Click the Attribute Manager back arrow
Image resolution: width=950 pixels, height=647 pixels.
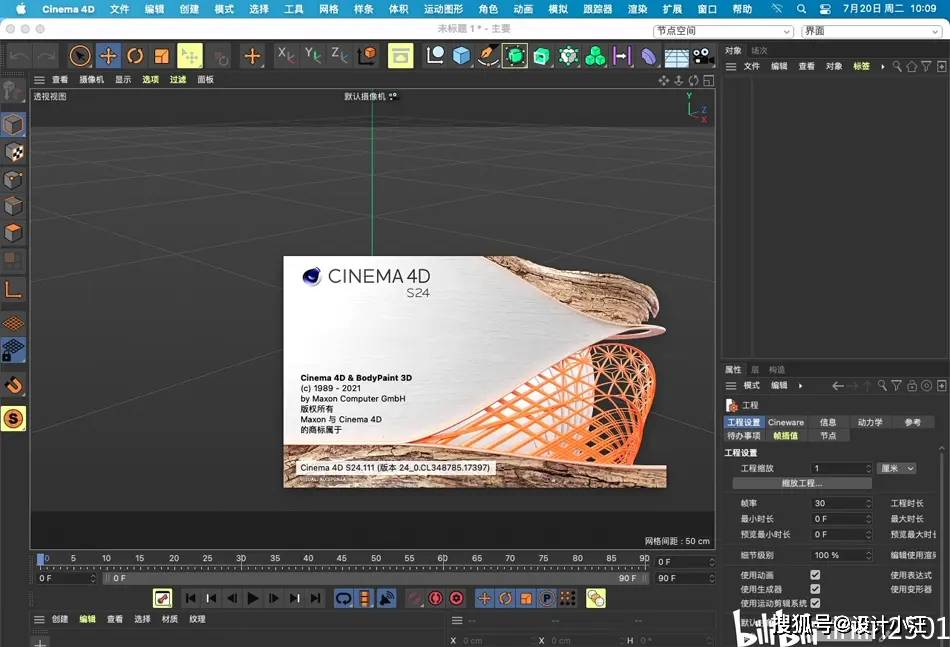[x=838, y=386]
